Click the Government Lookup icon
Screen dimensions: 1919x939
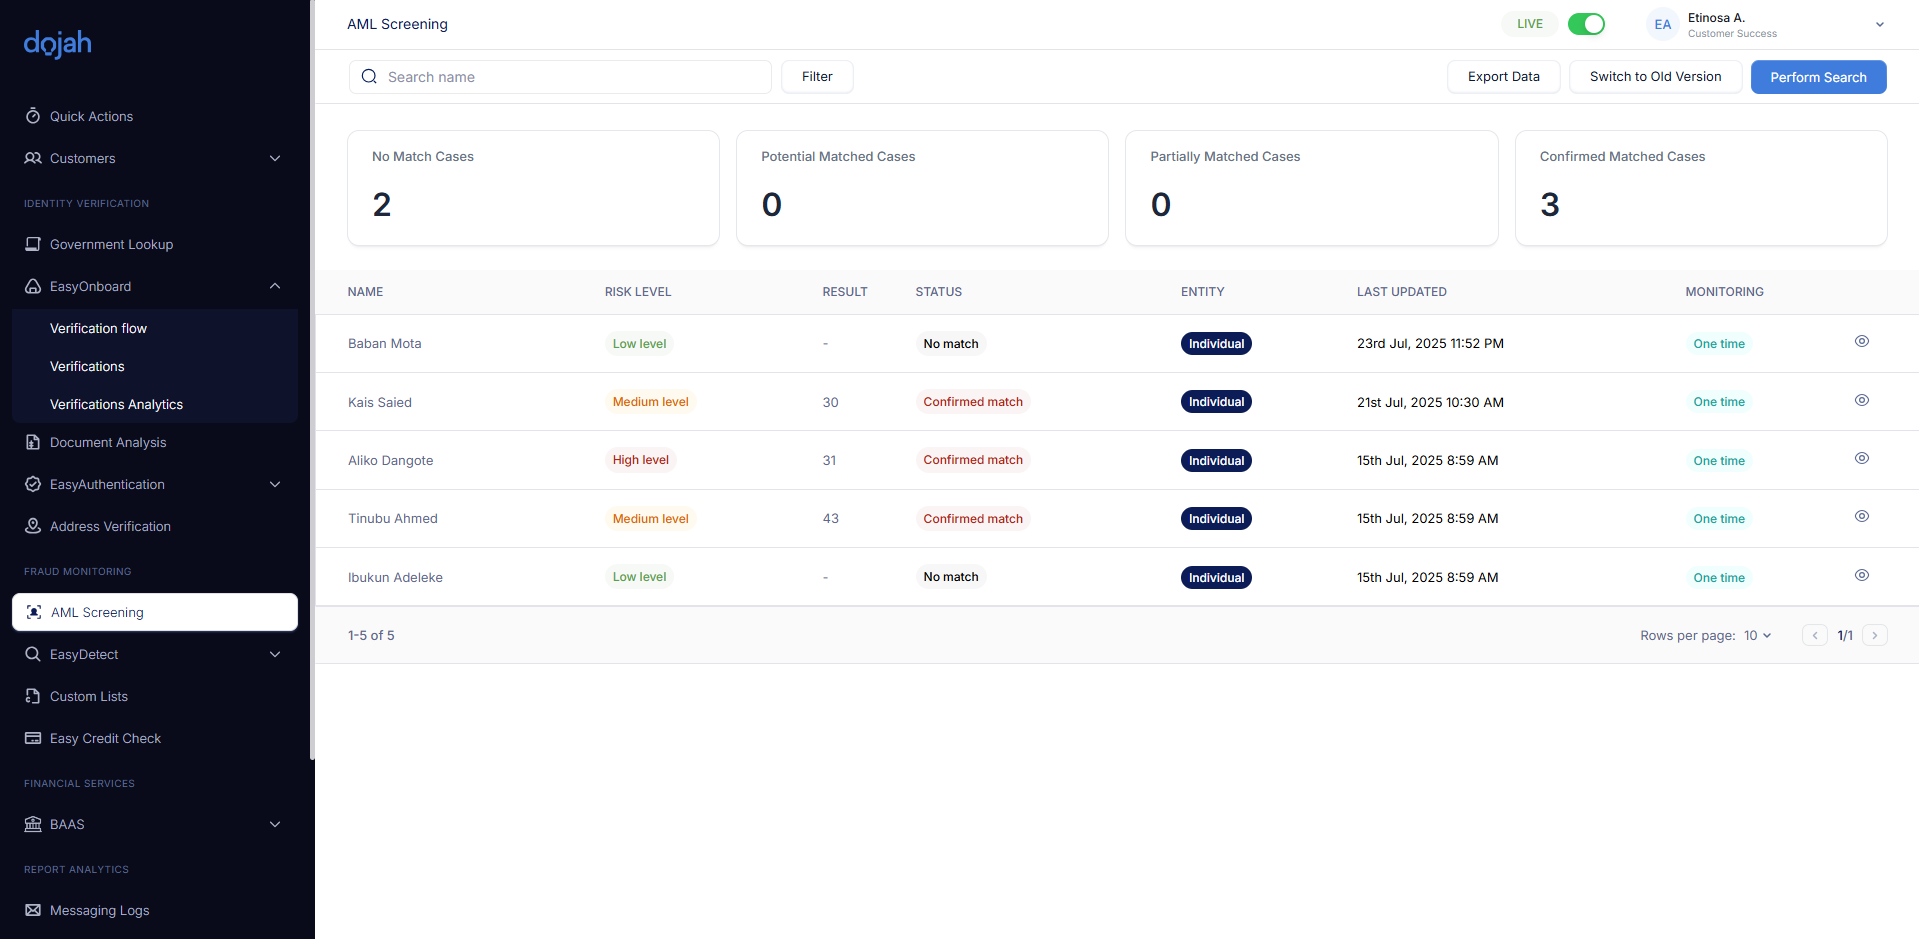[x=33, y=244]
